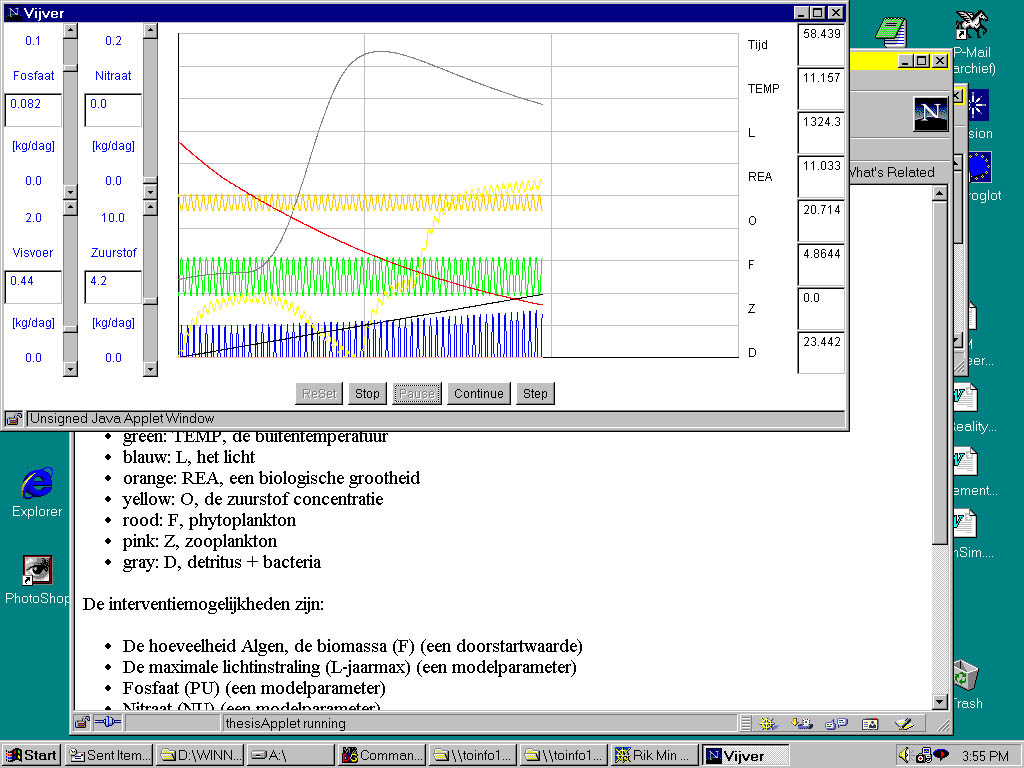Click the Step button in Vijver applet

(x=535, y=394)
